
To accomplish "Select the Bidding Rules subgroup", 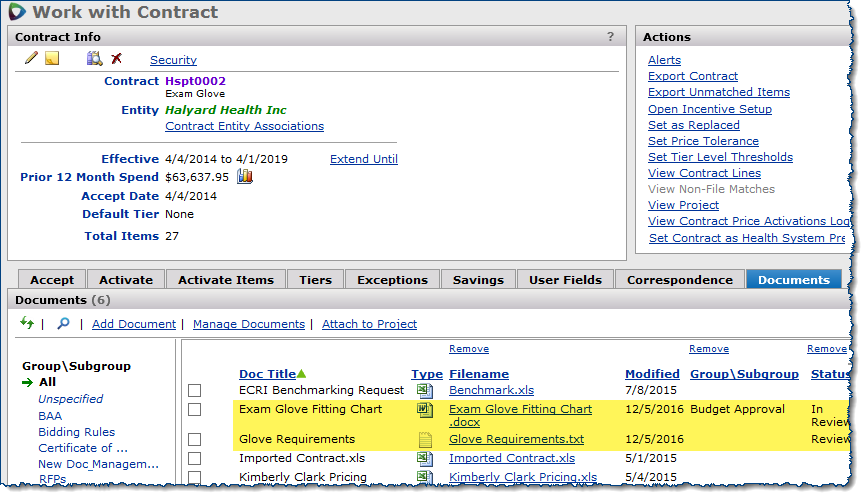I will tap(78, 432).
